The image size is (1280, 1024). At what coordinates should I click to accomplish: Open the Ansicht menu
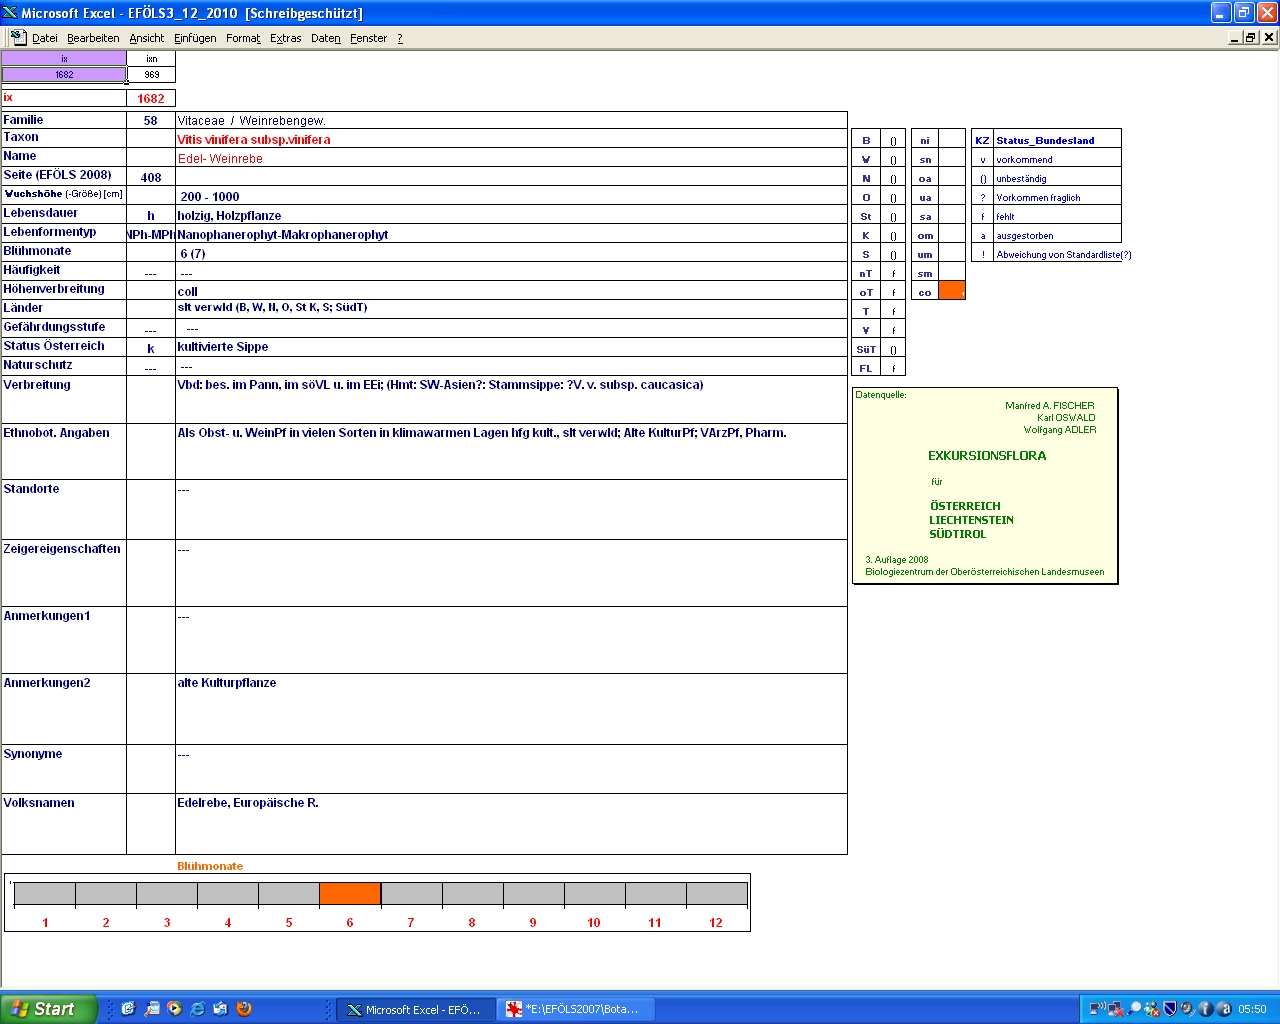click(146, 38)
